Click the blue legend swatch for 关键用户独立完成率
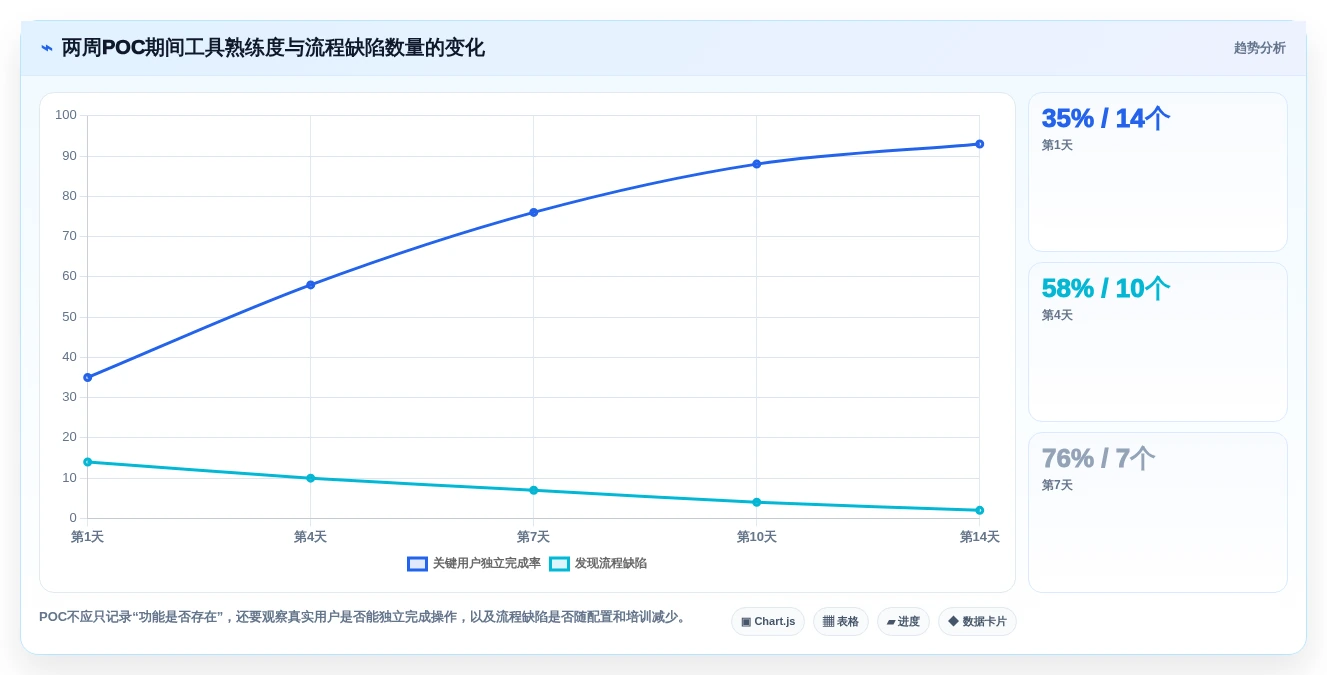Viewport: 1327px width, 675px height. pos(417,564)
